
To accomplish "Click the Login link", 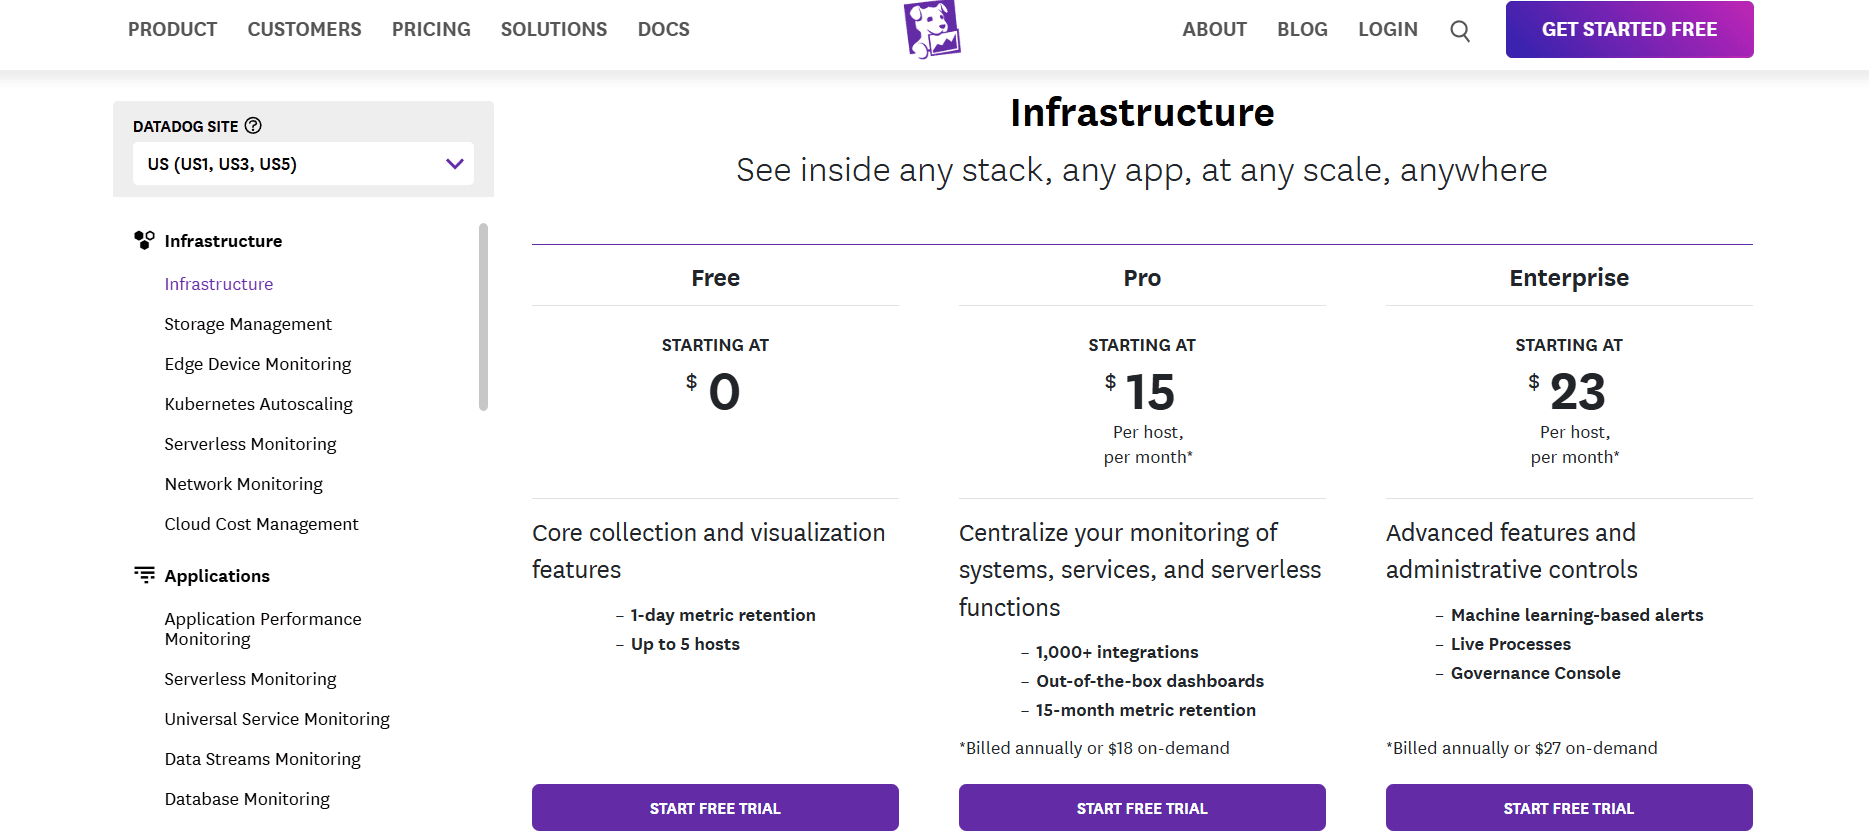I will tap(1388, 29).
